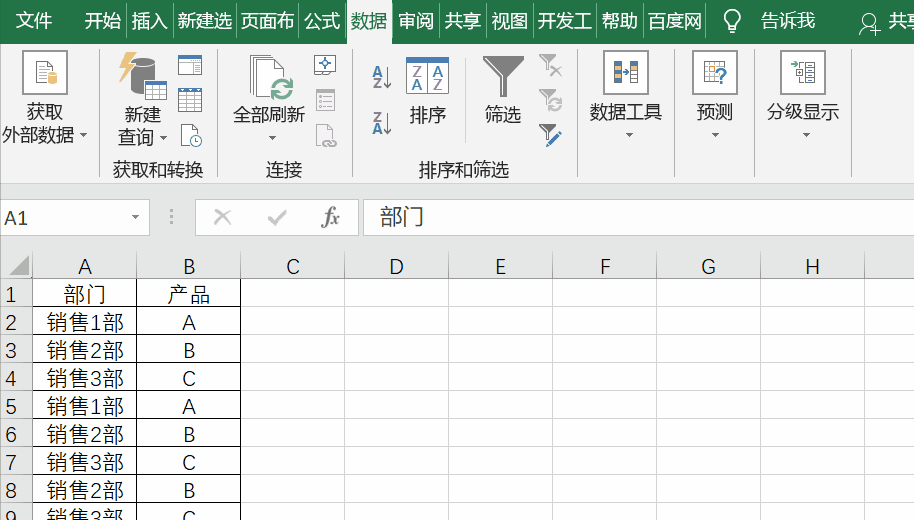The image size is (914, 520).
Task: Expand the 全部刷新 dropdown arrow
Action: [x=272, y=138]
